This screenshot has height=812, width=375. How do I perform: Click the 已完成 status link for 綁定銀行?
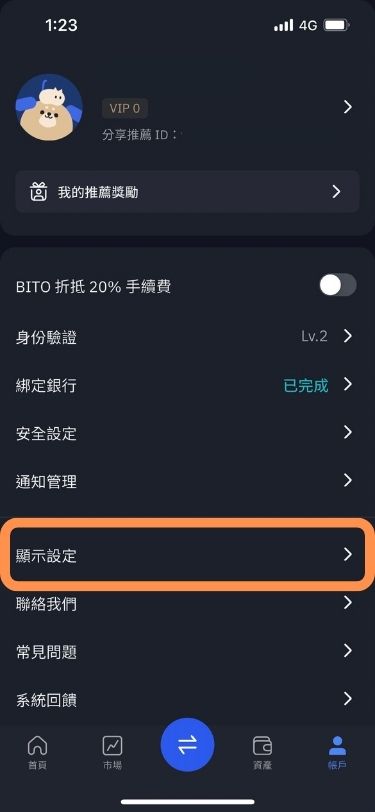click(x=306, y=385)
